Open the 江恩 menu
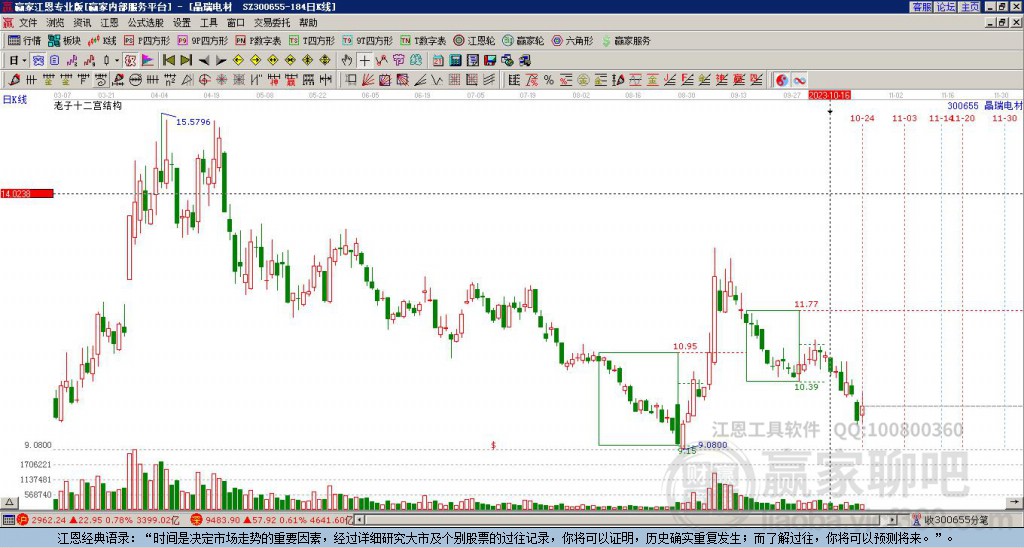Screen dimensions: 1024x548 point(109,23)
